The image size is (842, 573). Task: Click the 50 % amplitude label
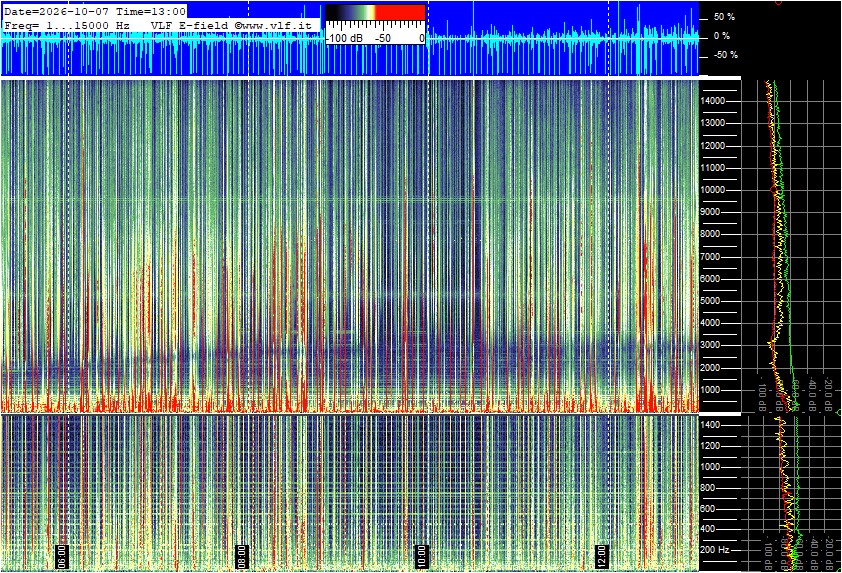pyautogui.click(x=724, y=17)
